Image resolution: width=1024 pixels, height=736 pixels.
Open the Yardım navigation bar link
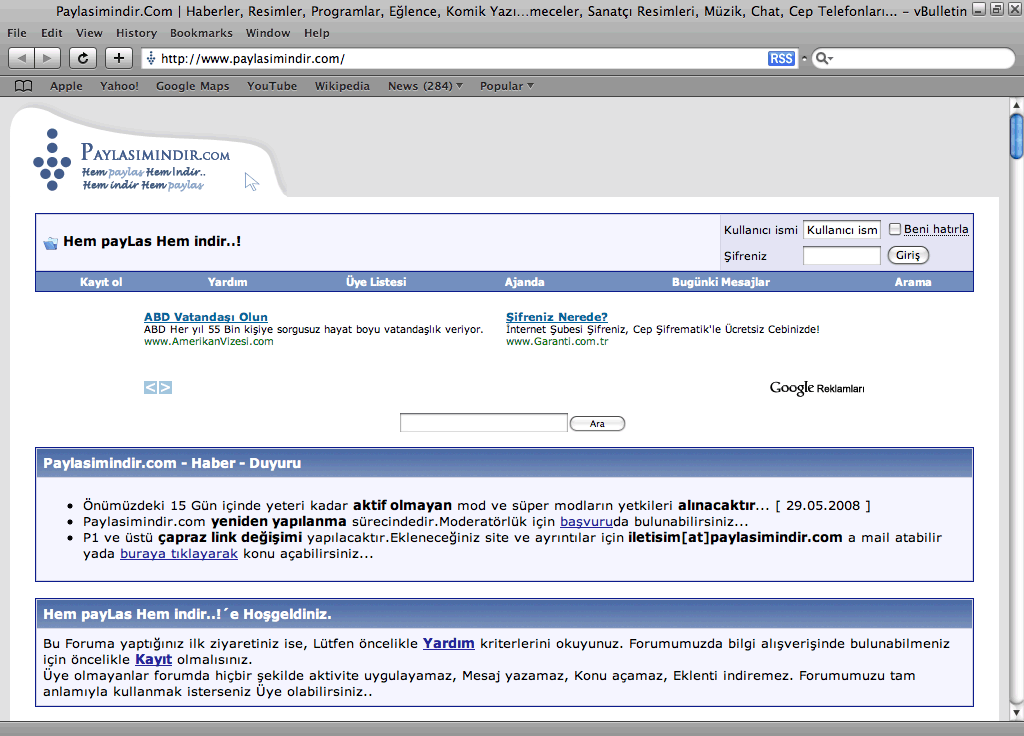coord(227,282)
